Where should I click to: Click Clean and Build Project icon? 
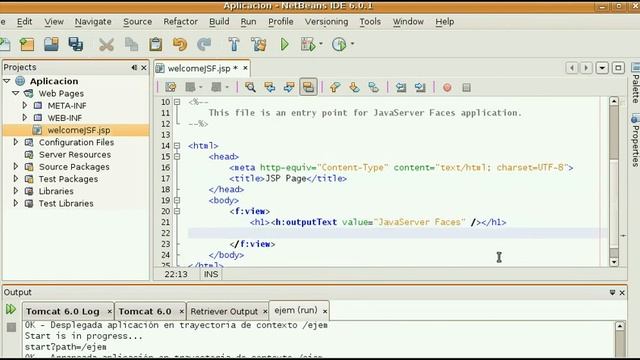coord(259,44)
